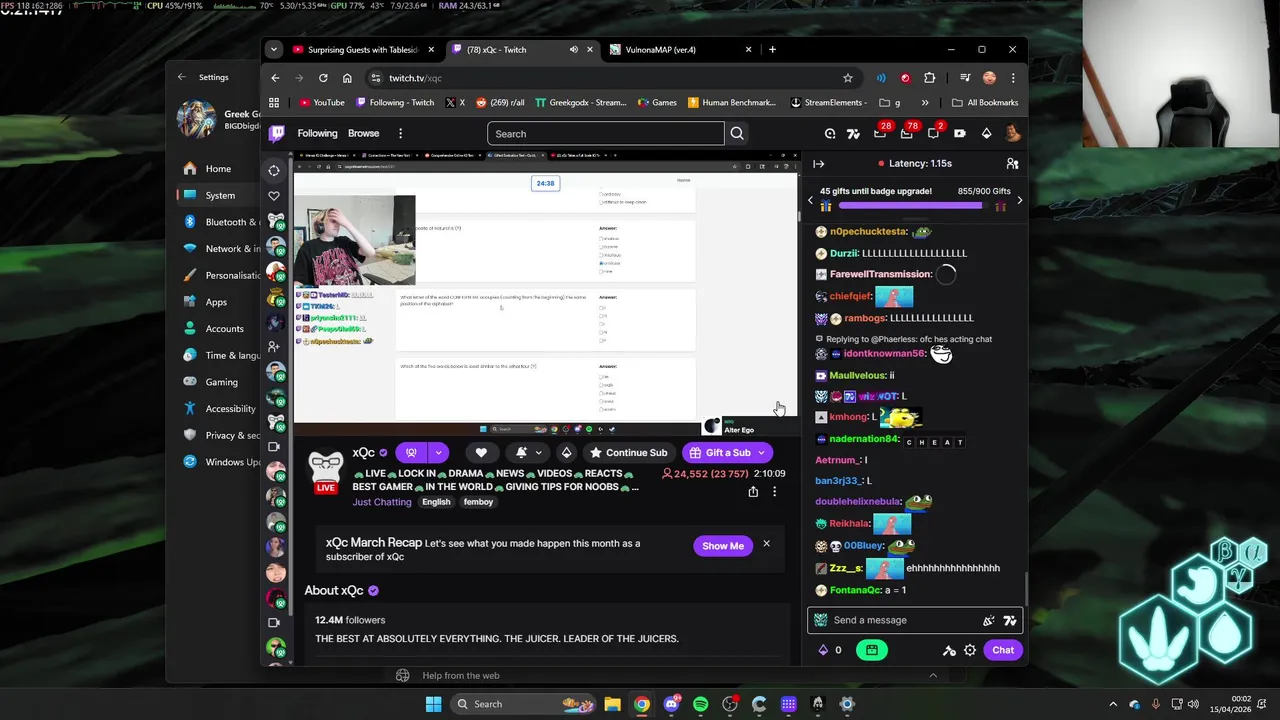The height and width of the screenshot is (720, 1280).
Task: Toggle the purple watch streak button by xQc name
Action: pos(411,453)
